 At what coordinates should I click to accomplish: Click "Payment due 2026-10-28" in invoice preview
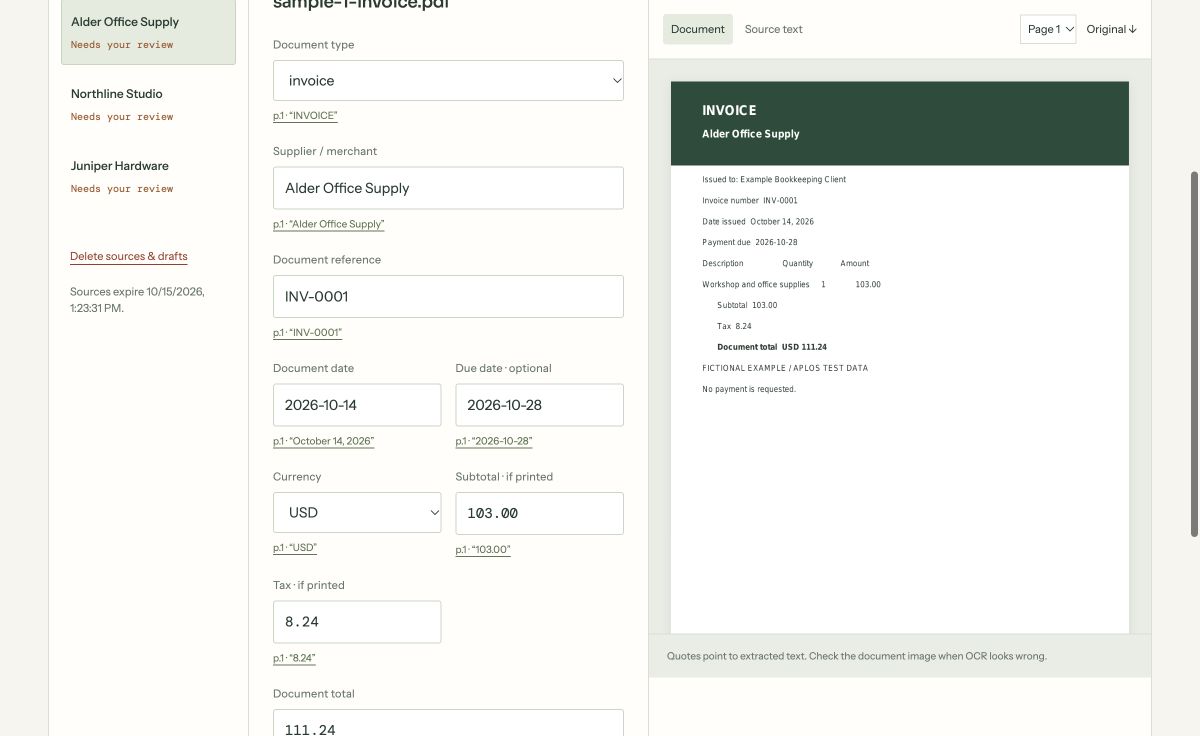(x=750, y=242)
